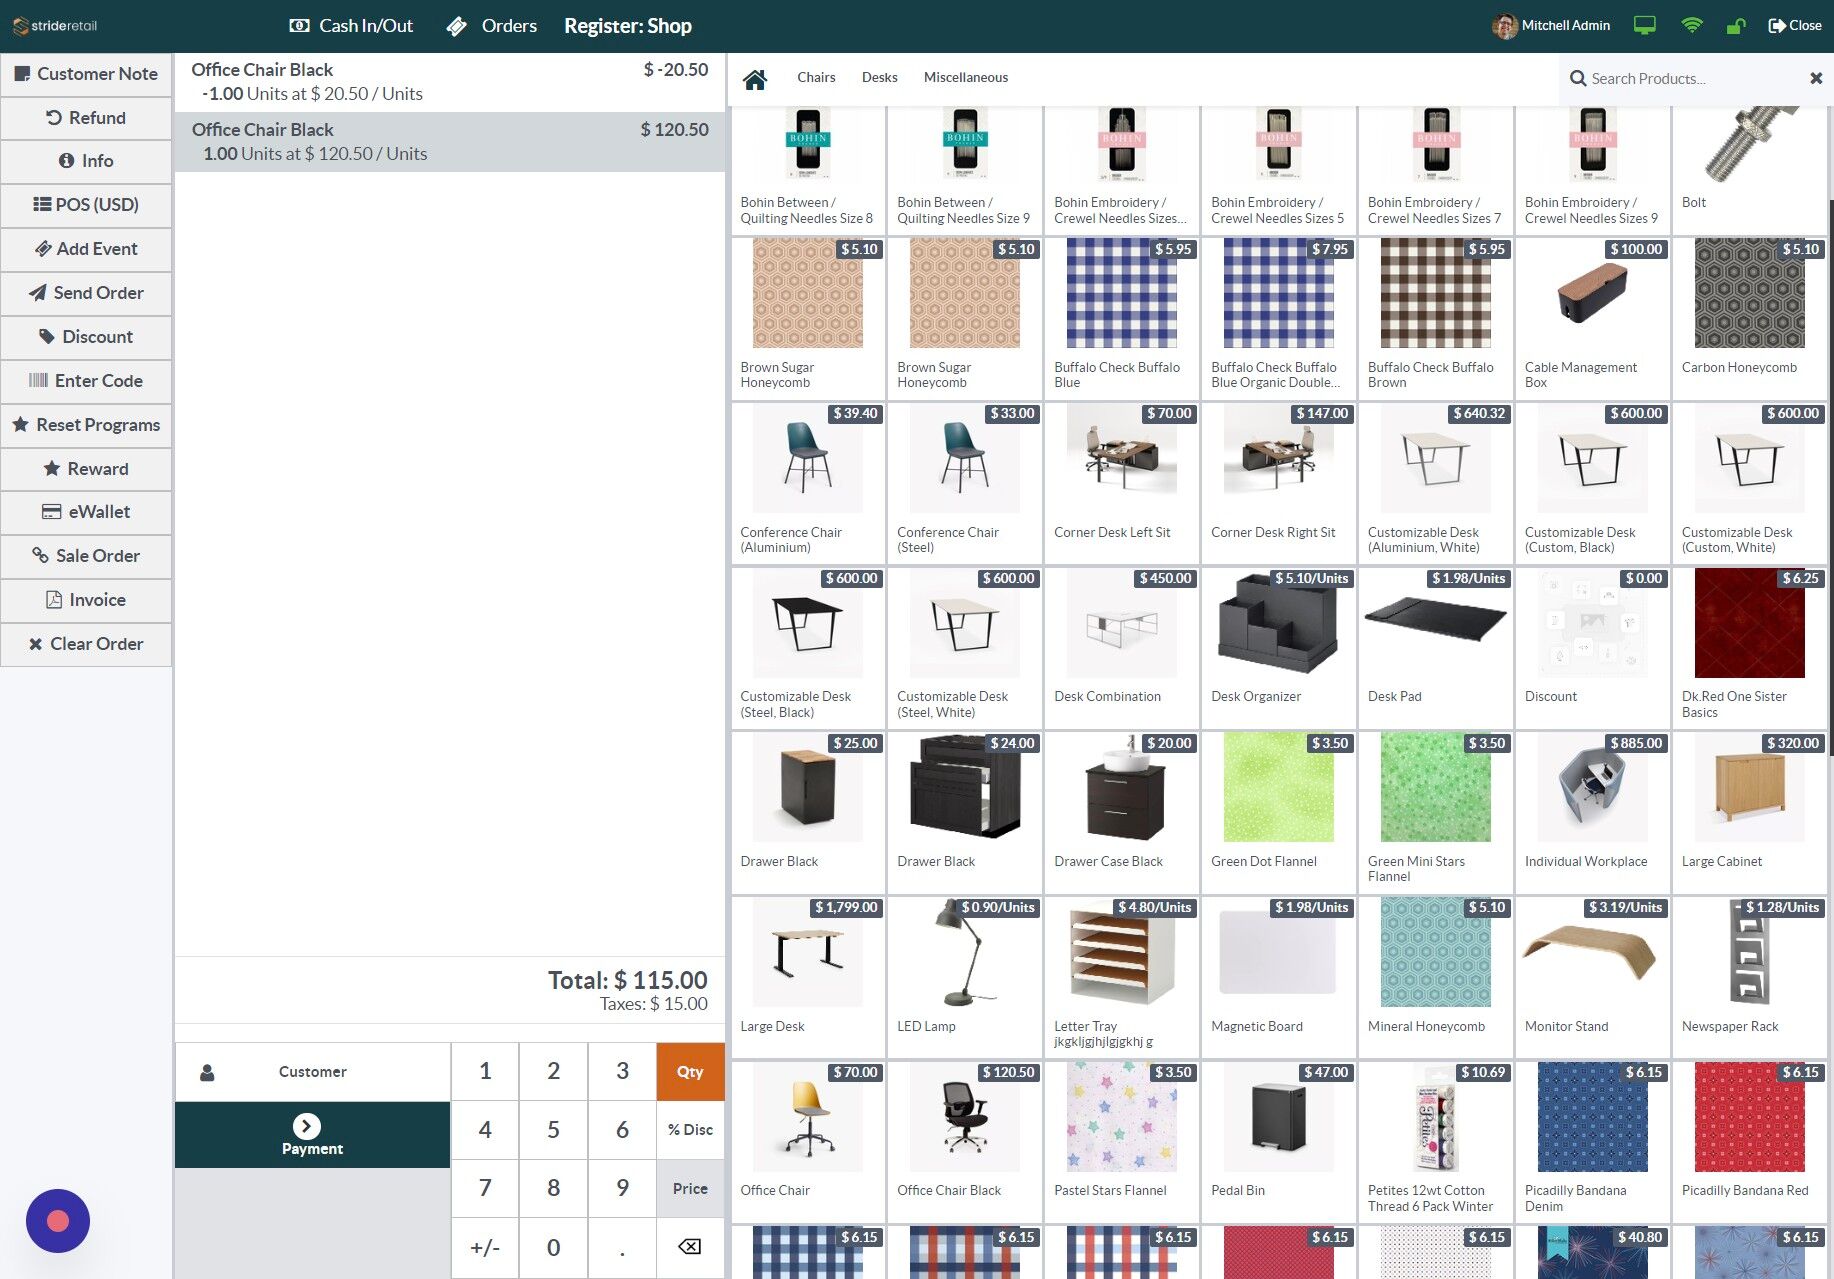Send Order to kitchen

(86, 293)
